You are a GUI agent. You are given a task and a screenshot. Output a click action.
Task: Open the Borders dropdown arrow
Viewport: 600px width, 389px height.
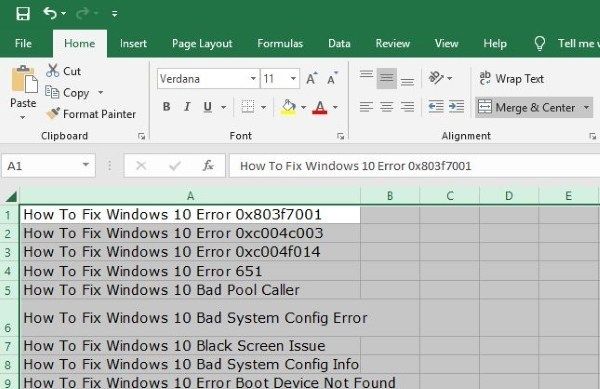tap(263, 107)
